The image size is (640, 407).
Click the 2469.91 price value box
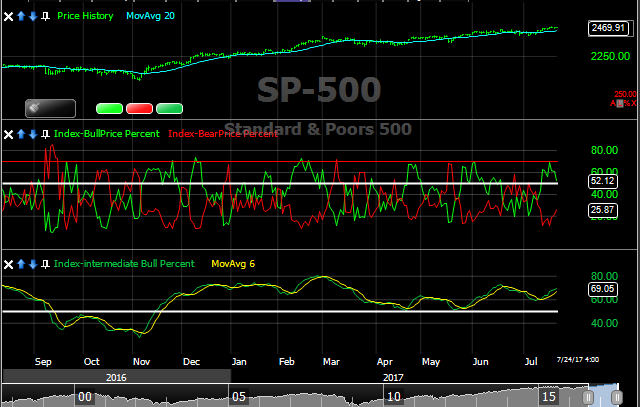pyautogui.click(x=608, y=28)
